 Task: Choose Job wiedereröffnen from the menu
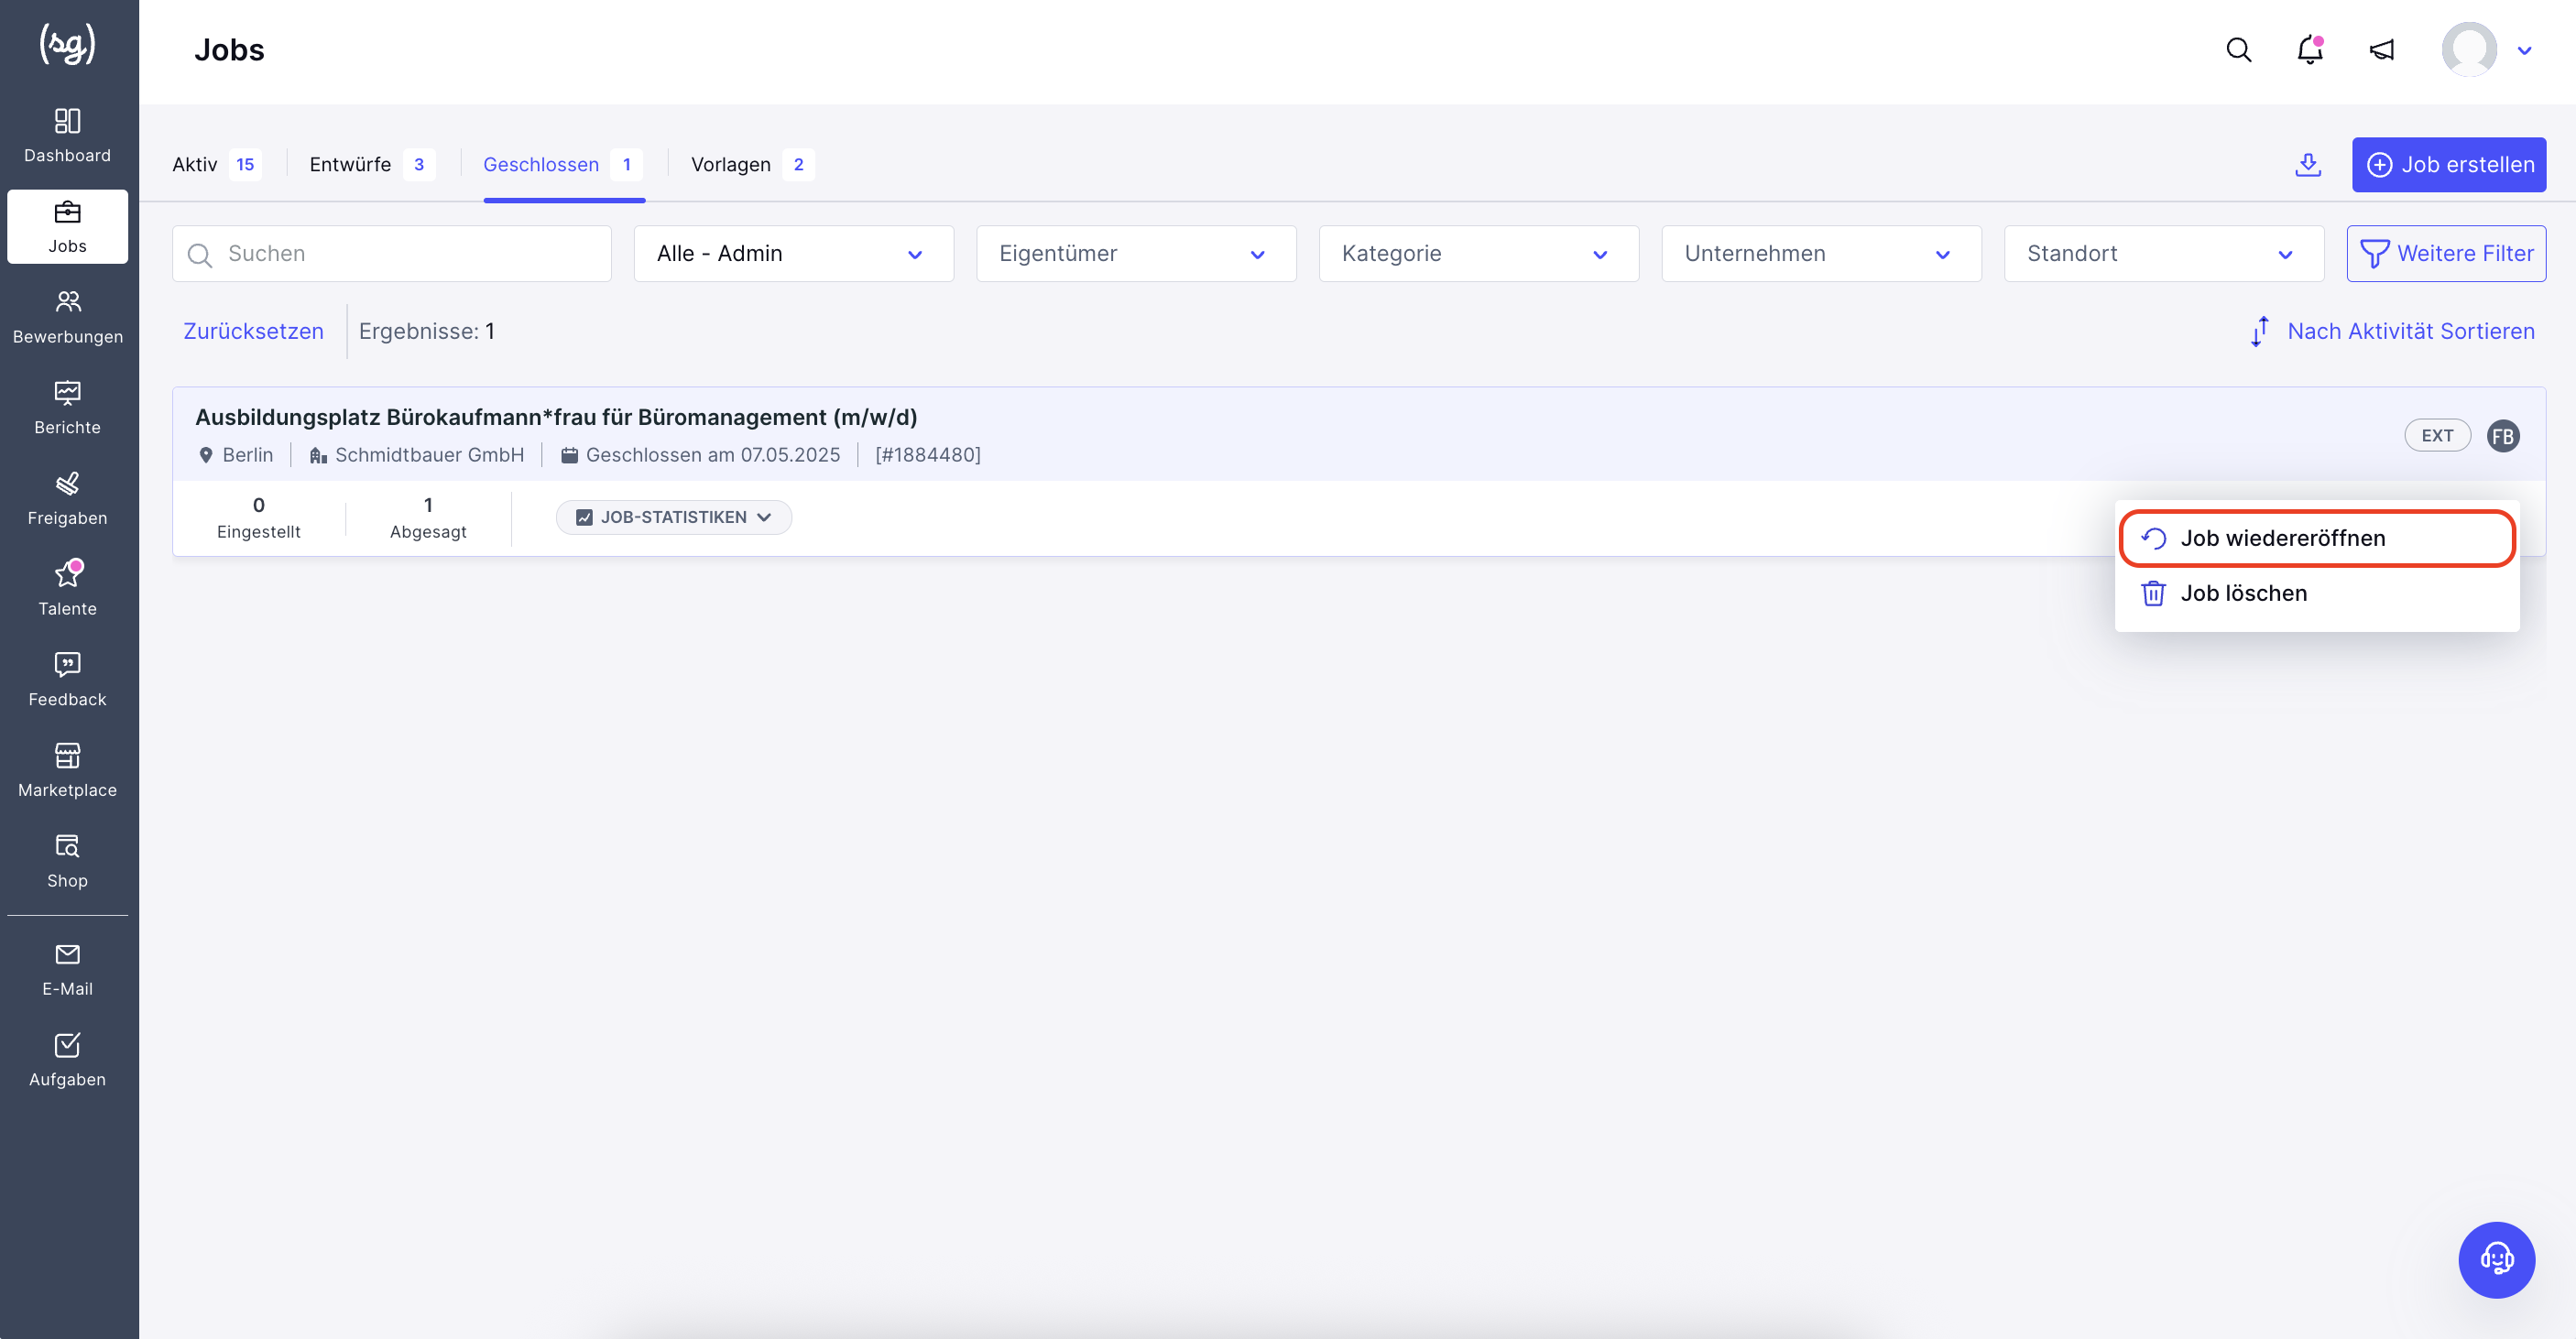2317,538
